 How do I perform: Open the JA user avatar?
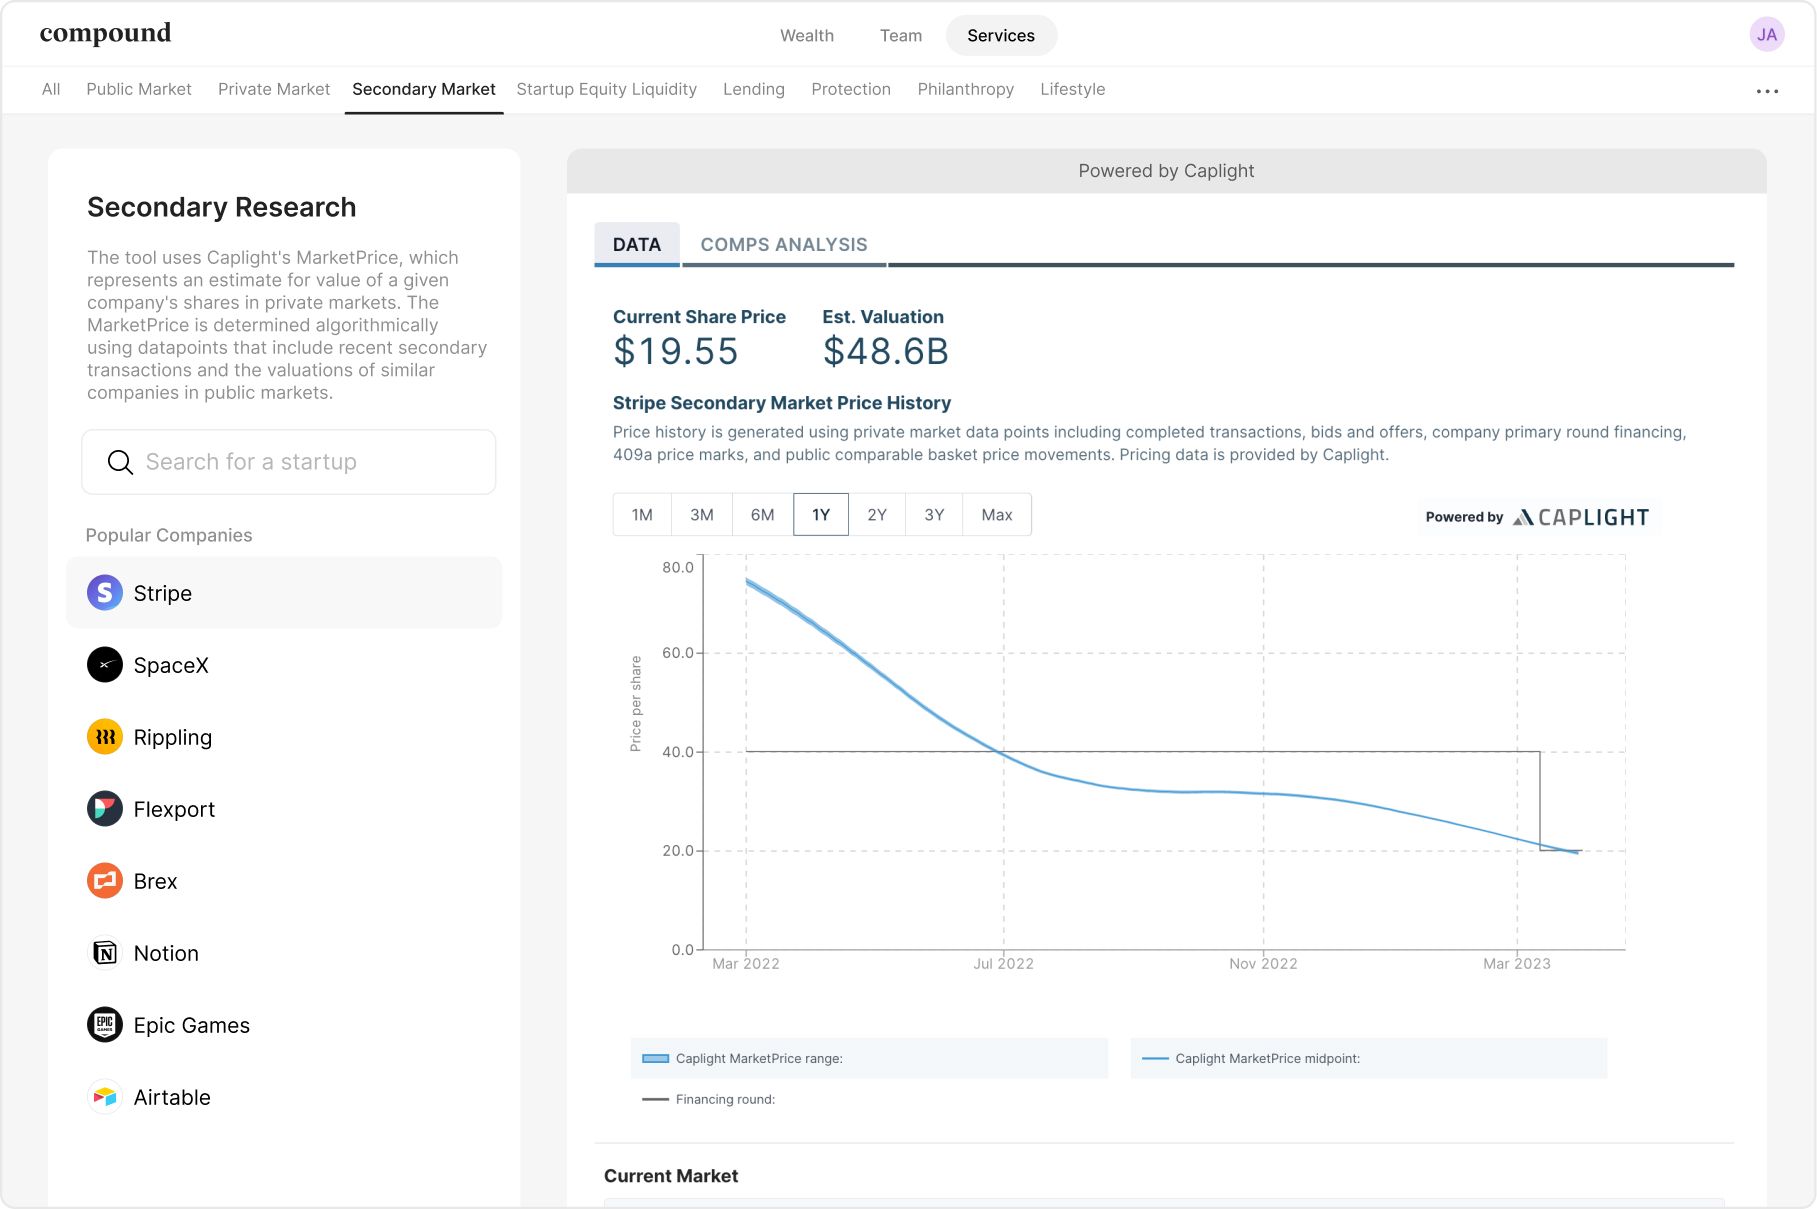tap(1767, 35)
